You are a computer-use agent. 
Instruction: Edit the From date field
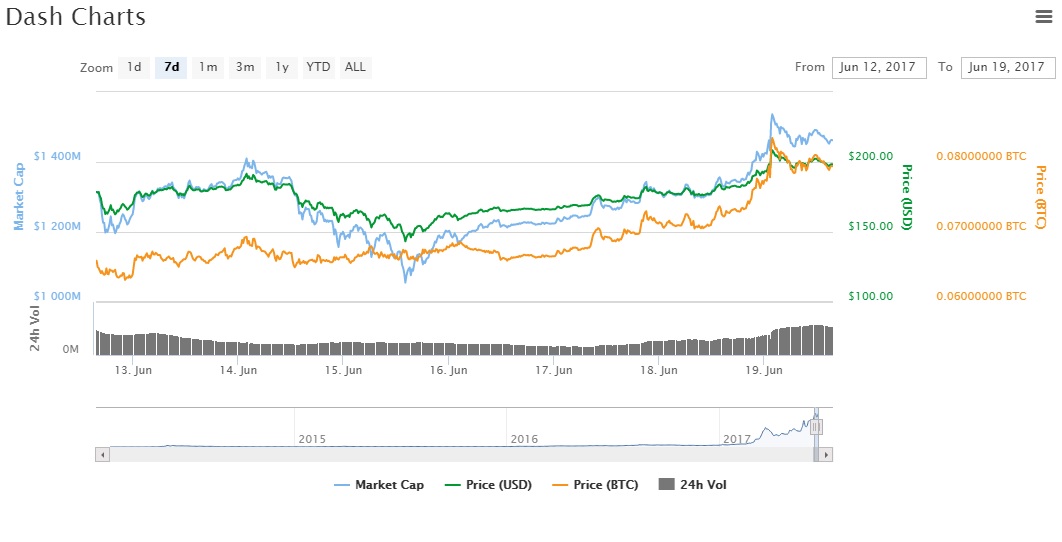pos(879,67)
